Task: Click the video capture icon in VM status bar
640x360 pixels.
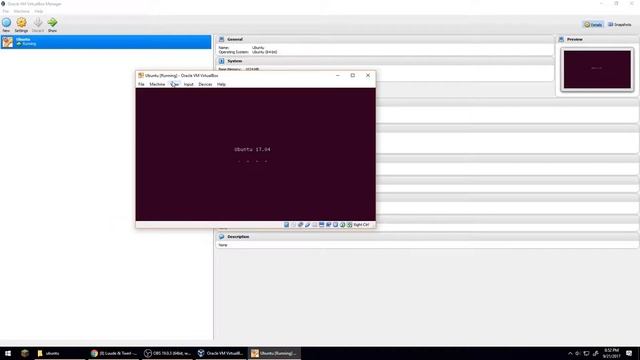Action: point(329,225)
